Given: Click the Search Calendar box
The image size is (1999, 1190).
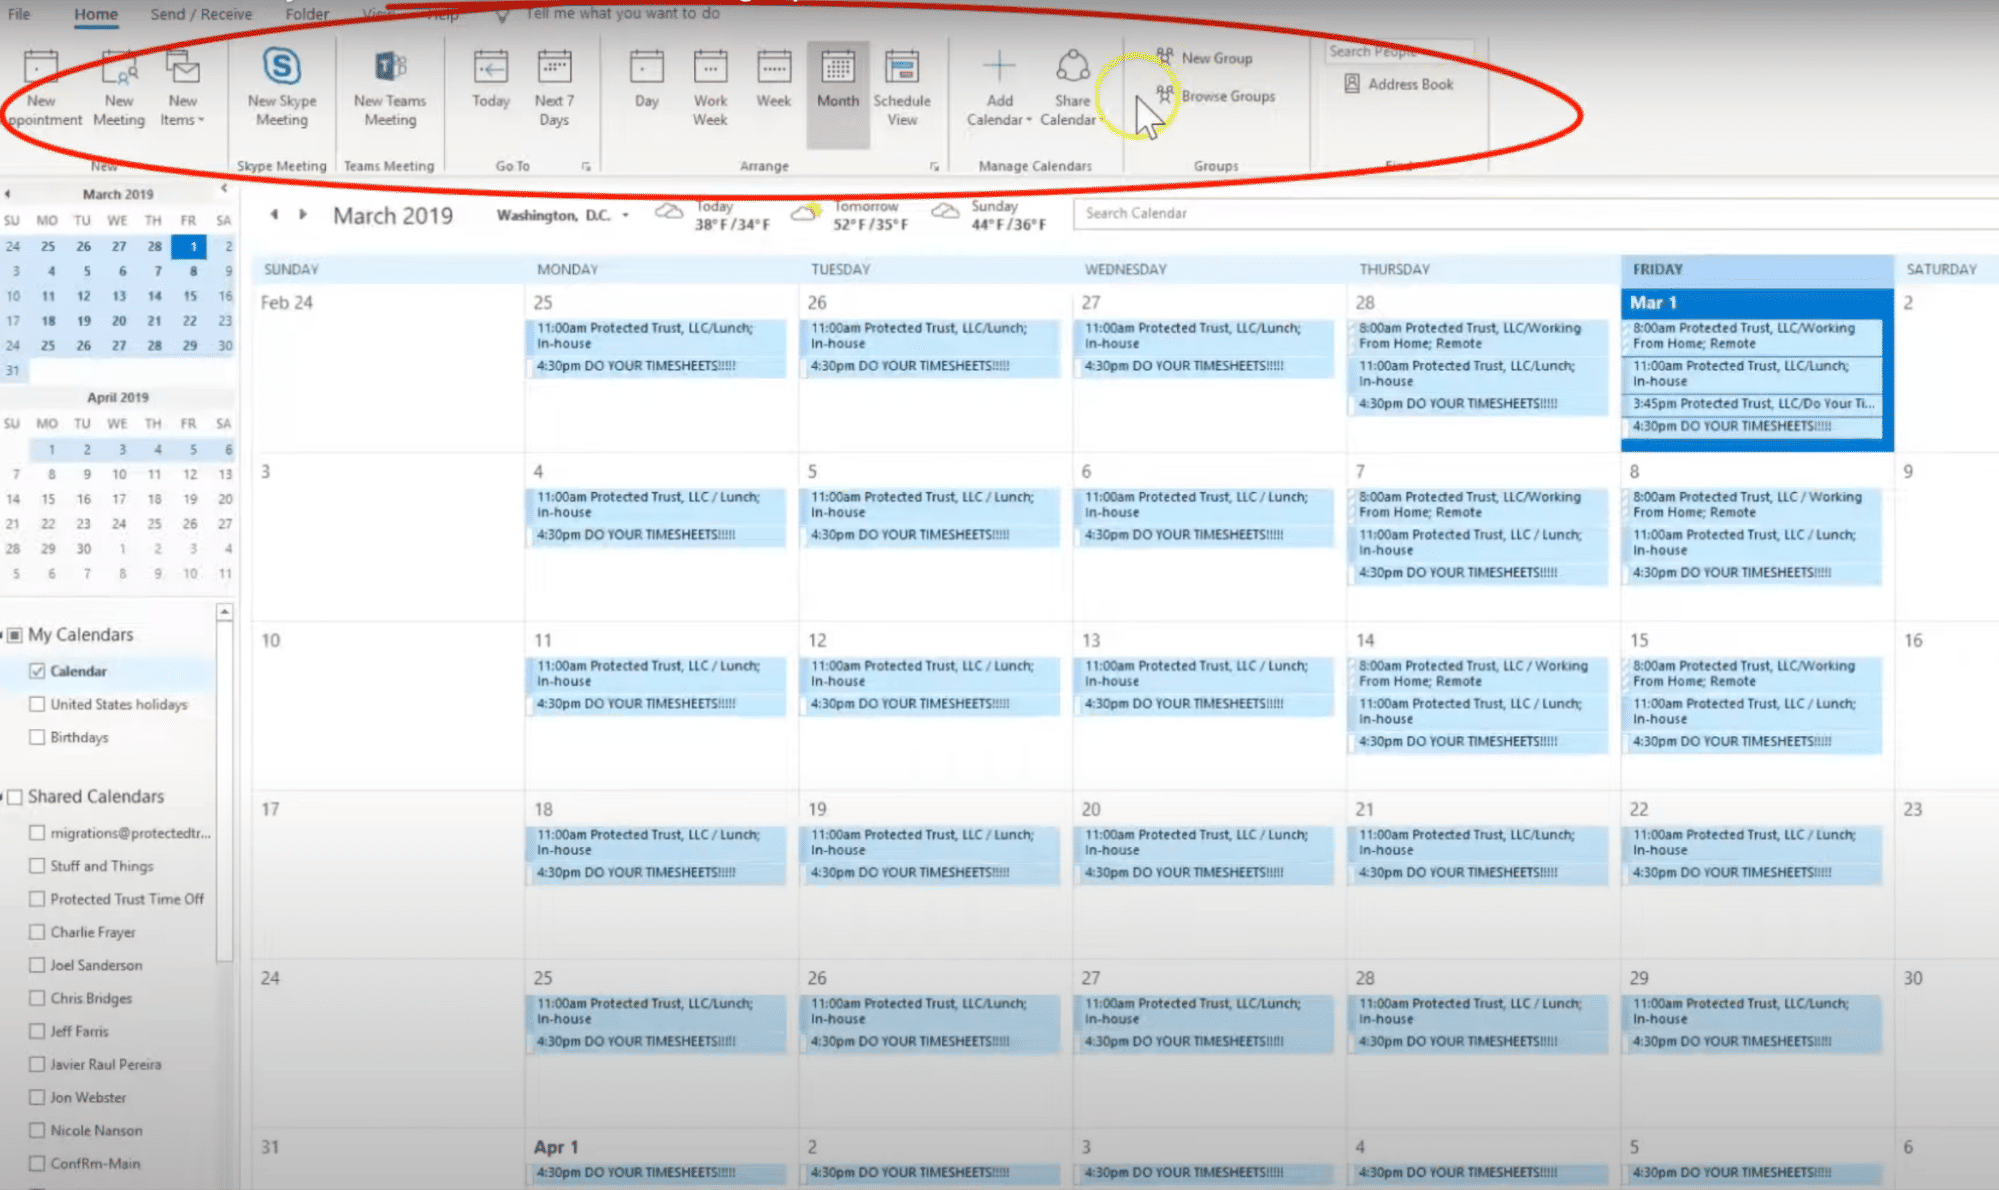Looking at the screenshot, I should pos(1535,213).
